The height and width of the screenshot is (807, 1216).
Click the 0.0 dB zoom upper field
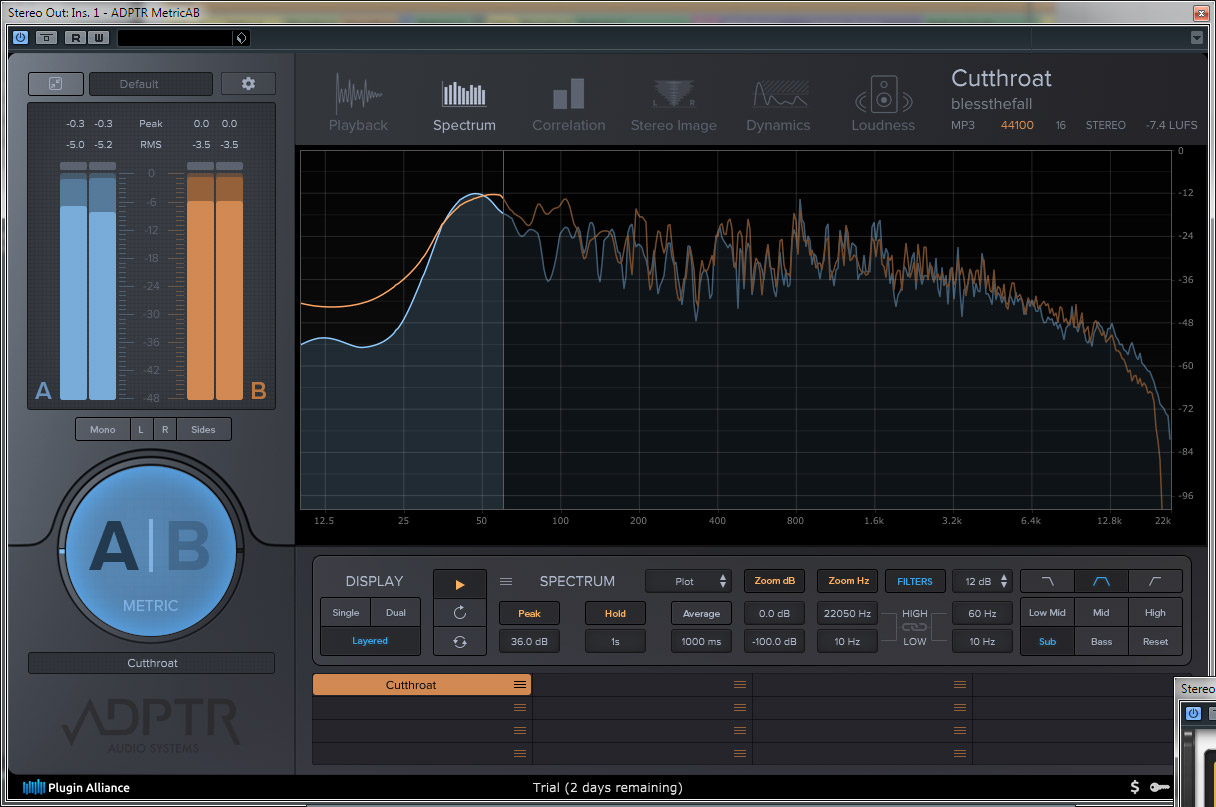[x=774, y=613]
